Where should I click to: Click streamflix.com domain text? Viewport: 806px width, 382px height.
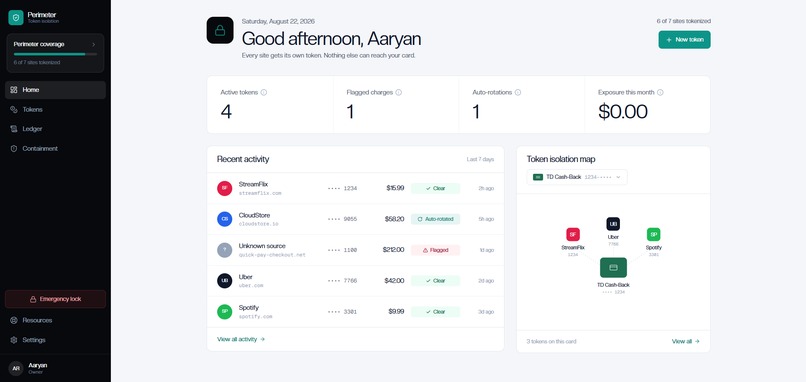(x=260, y=193)
